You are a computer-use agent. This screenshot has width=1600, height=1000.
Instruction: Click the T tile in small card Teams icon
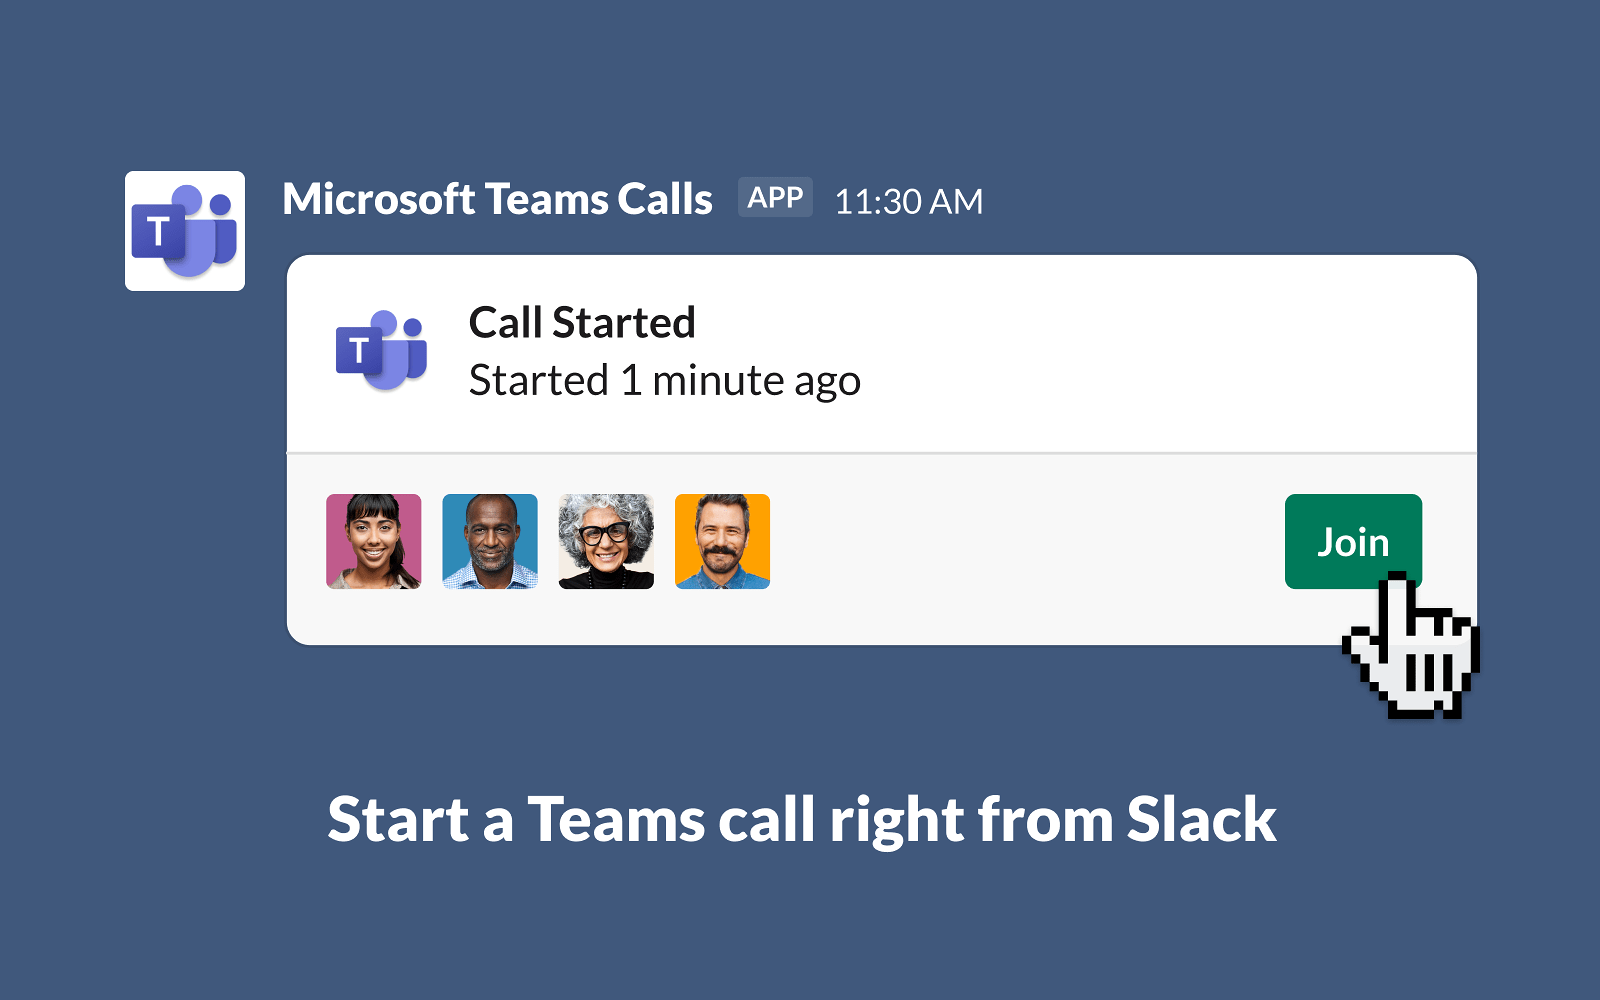click(358, 350)
